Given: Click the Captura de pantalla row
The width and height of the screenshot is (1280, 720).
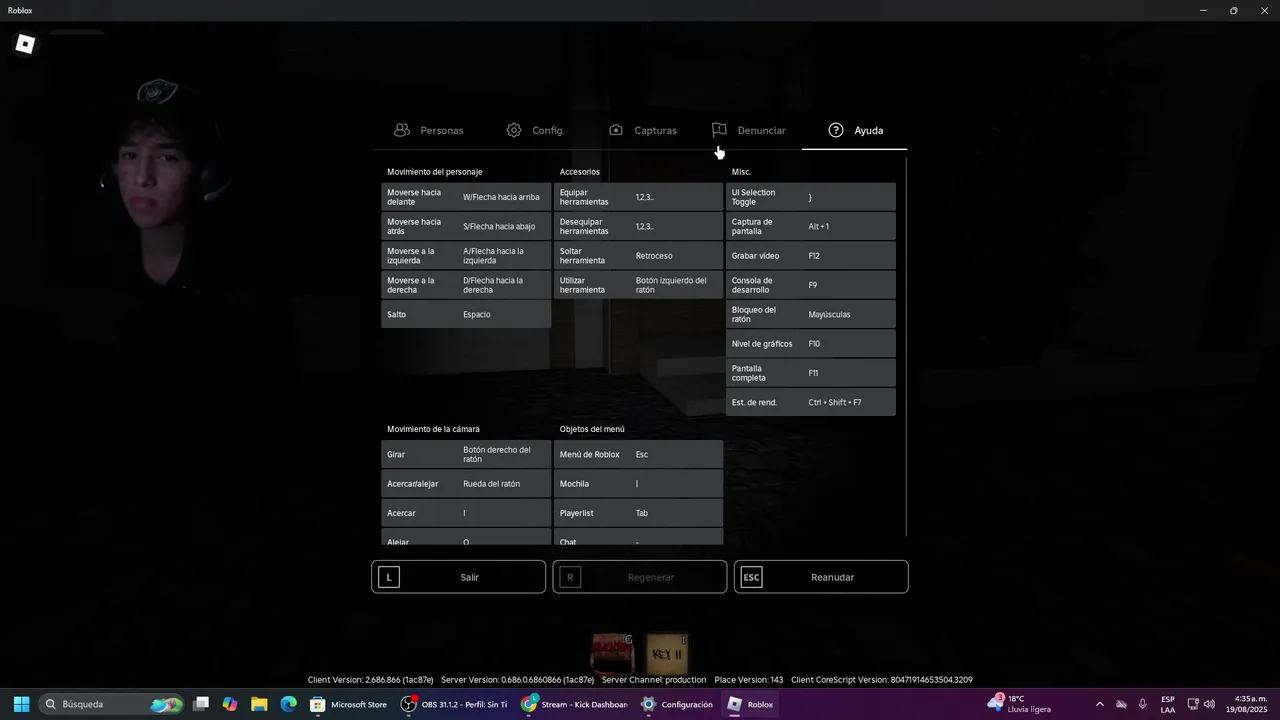Looking at the screenshot, I should (811, 226).
